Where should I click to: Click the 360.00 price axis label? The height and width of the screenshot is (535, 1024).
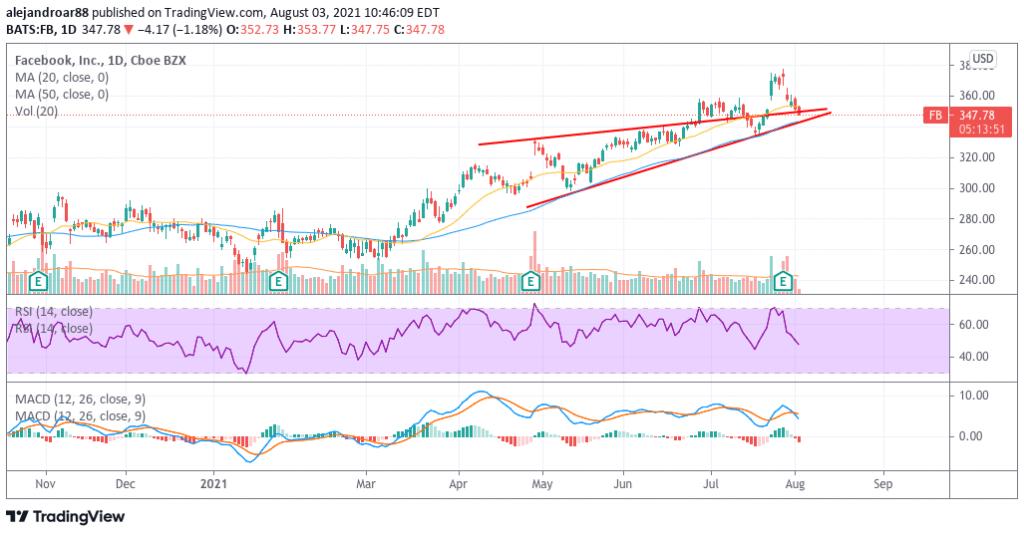[x=976, y=95]
